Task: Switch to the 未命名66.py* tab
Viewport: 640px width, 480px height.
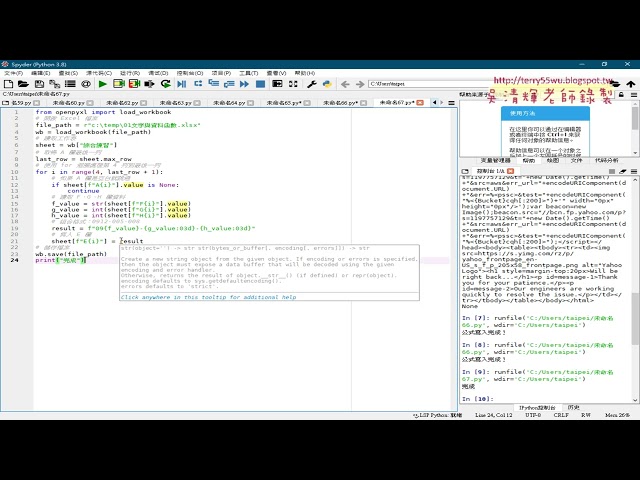Action: pos(340,103)
